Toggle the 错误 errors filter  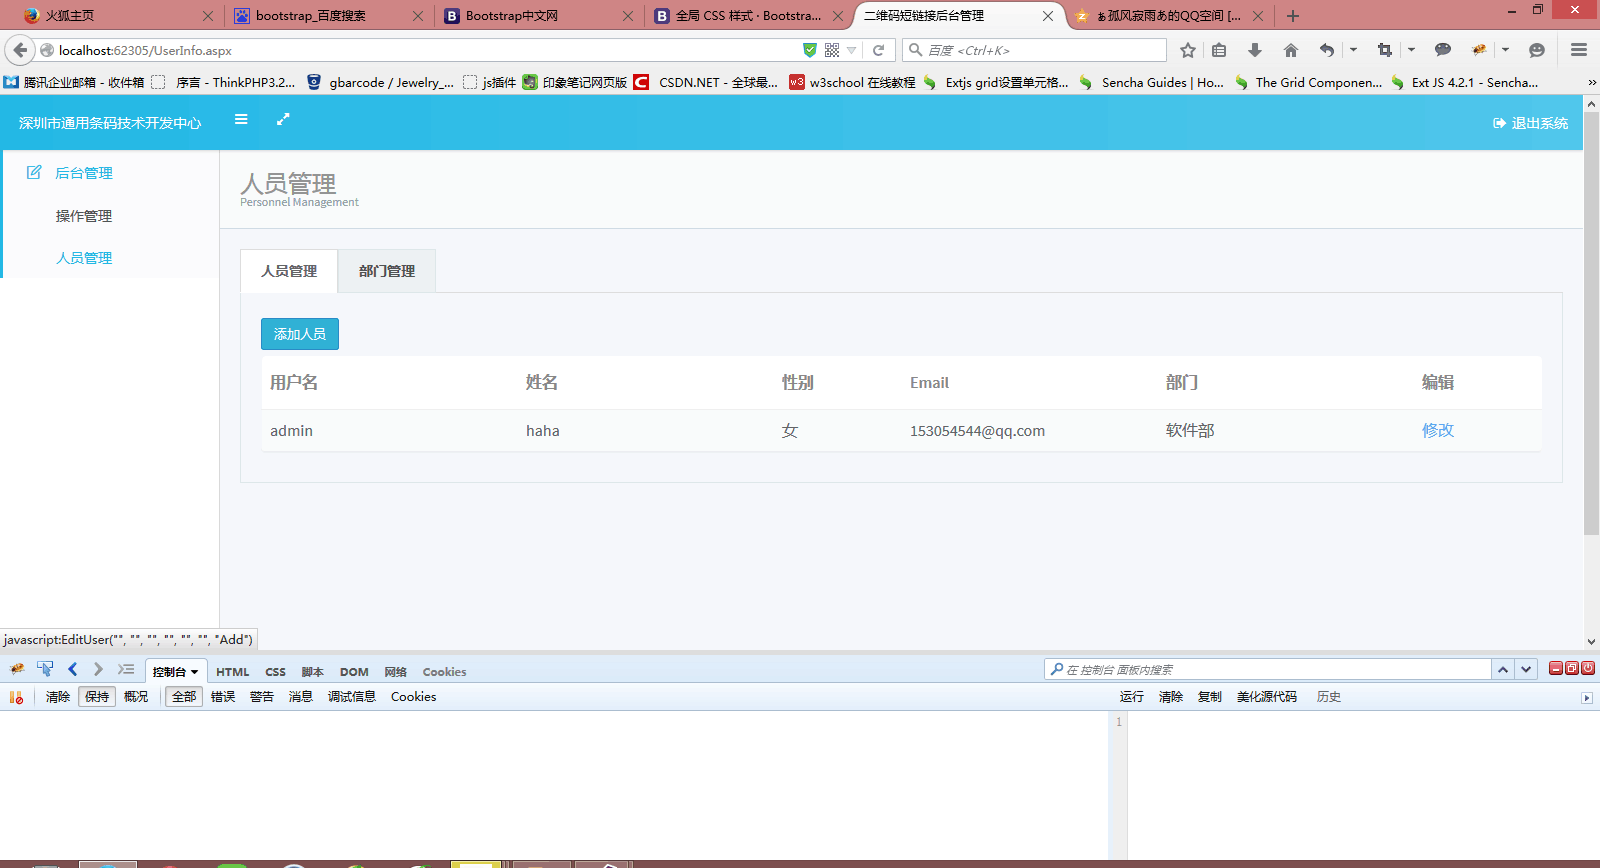point(223,697)
